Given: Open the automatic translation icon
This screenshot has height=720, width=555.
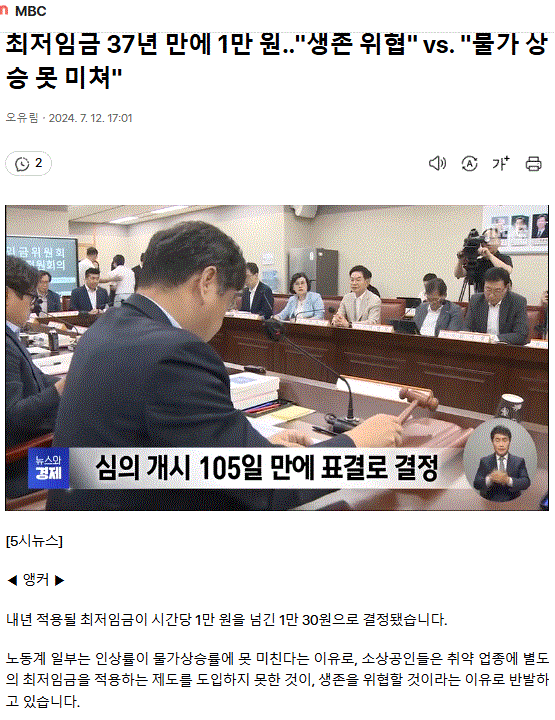Looking at the screenshot, I should coord(469,163).
